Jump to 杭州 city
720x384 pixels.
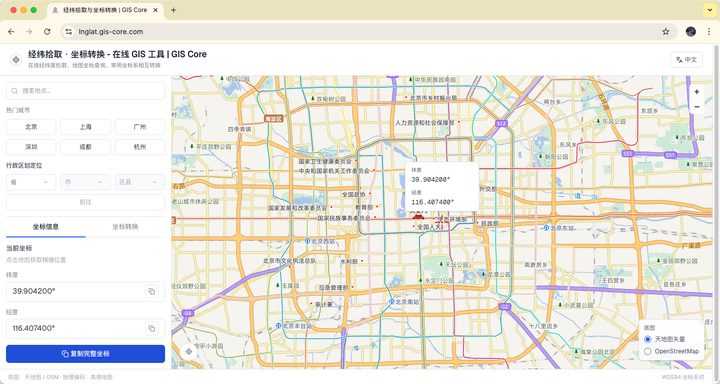[x=140, y=147]
